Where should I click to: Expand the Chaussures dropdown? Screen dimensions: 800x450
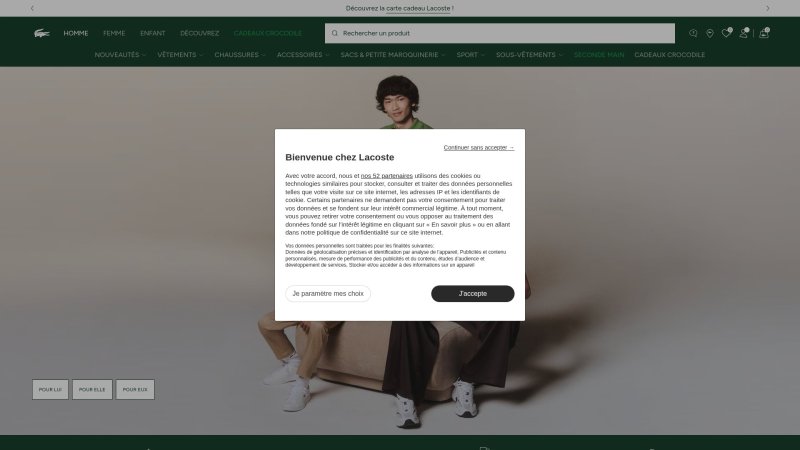(240, 55)
